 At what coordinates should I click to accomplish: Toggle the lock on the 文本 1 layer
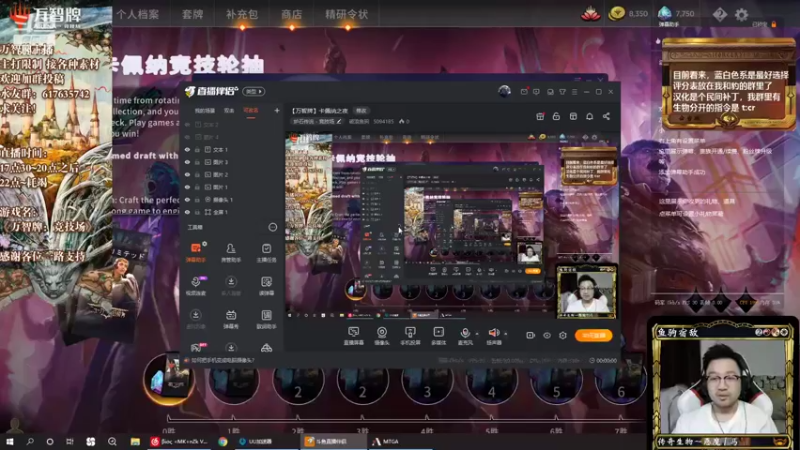tap(197, 149)
